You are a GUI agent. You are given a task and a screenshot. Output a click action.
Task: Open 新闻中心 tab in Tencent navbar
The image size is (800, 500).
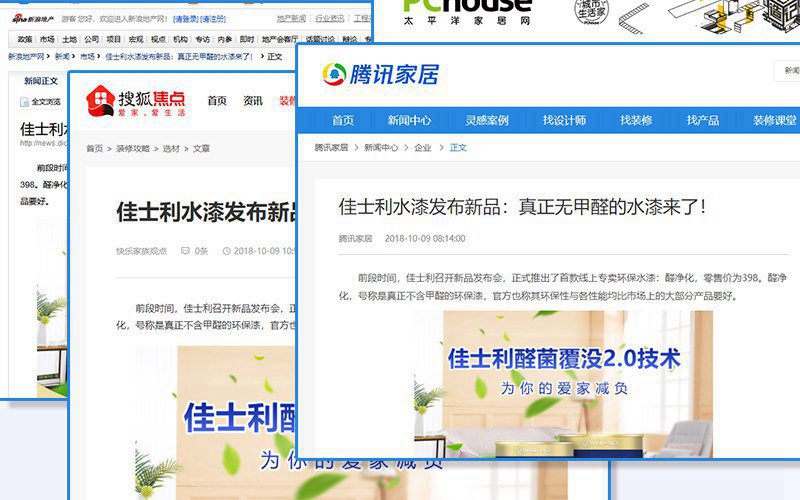pos(409,120)
